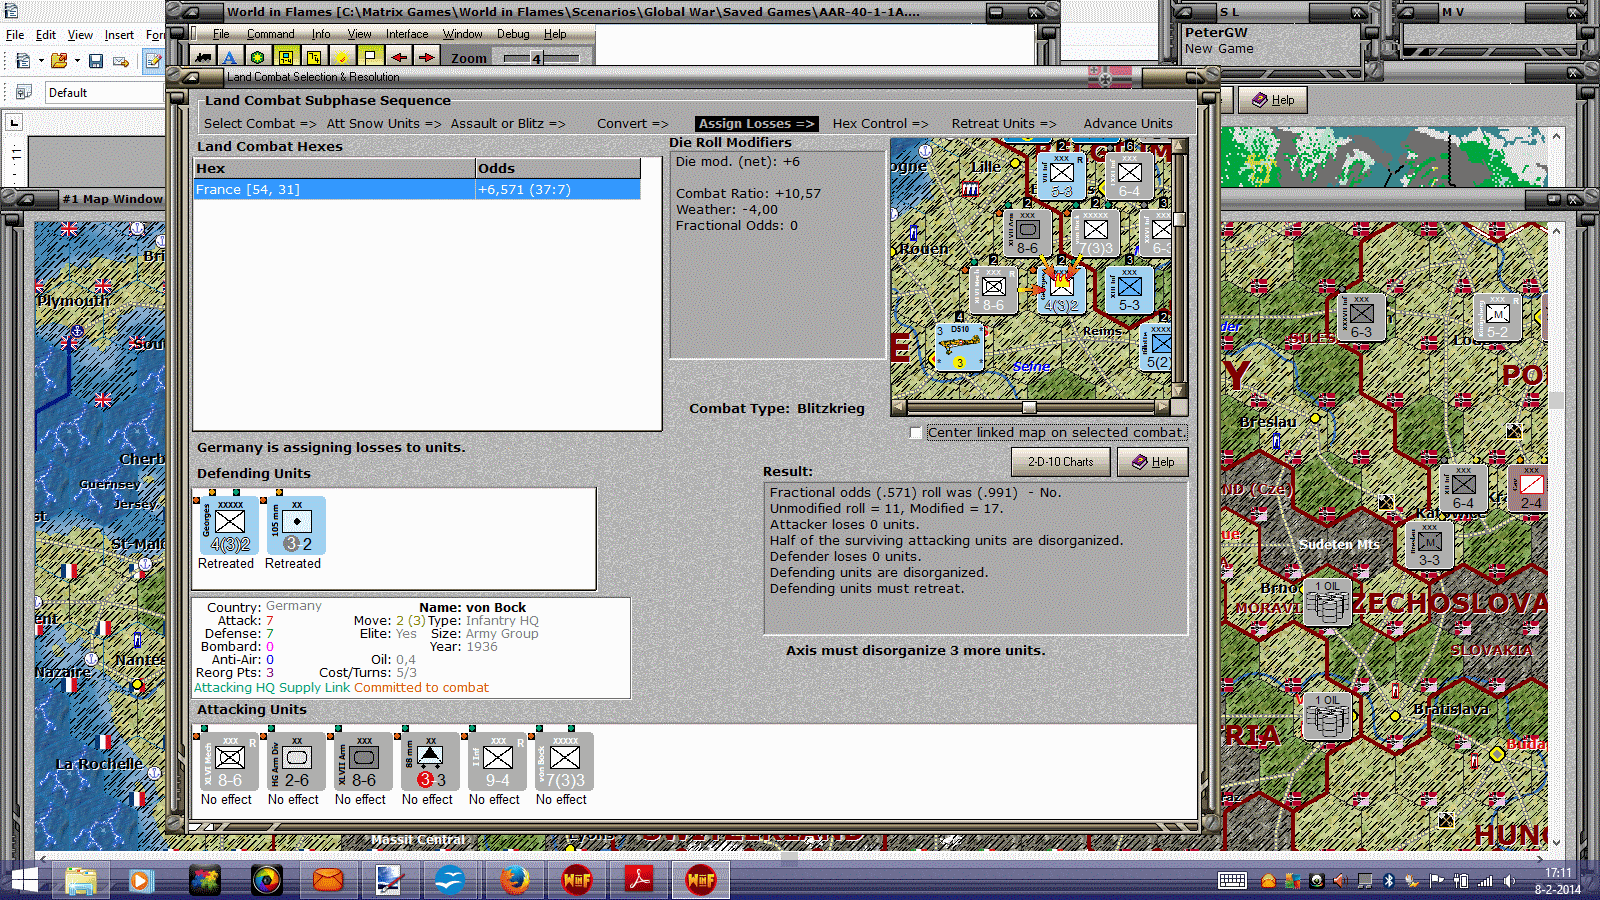Viewport: 1600px width, 900px height.
Task: Open Firefox from the taskbar
Action: [x=514, y=880]
